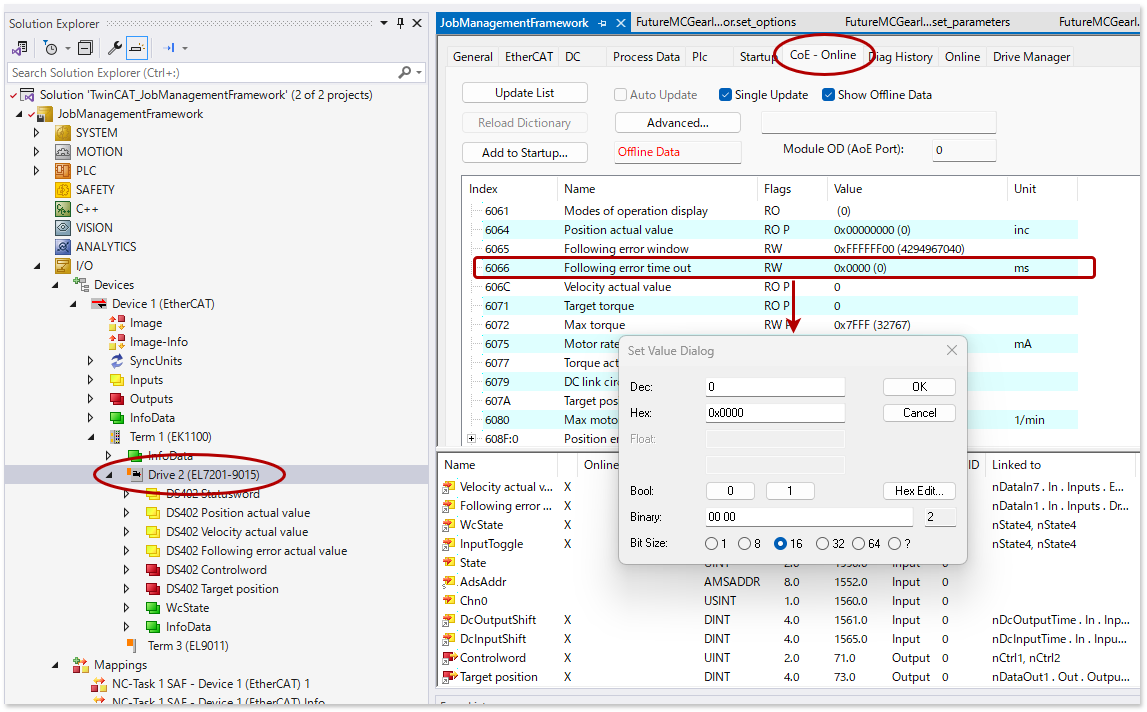Expand DS402 Position actual value node
Image resolution: width=1147 pixels, height=712 pixels.
[x=127, y=513]
